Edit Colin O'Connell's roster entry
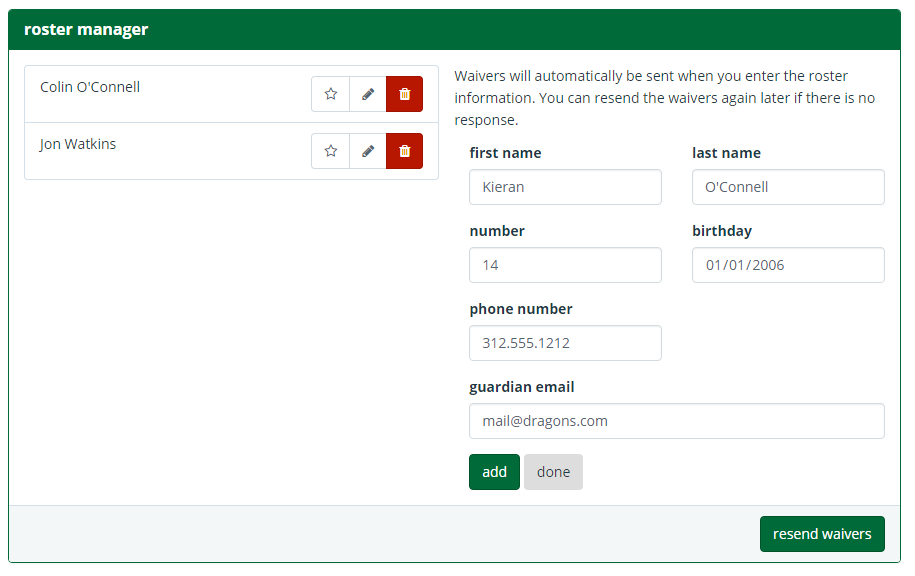Image resolution: width=915 pixels, height=576 pixels. click(368, 94)
